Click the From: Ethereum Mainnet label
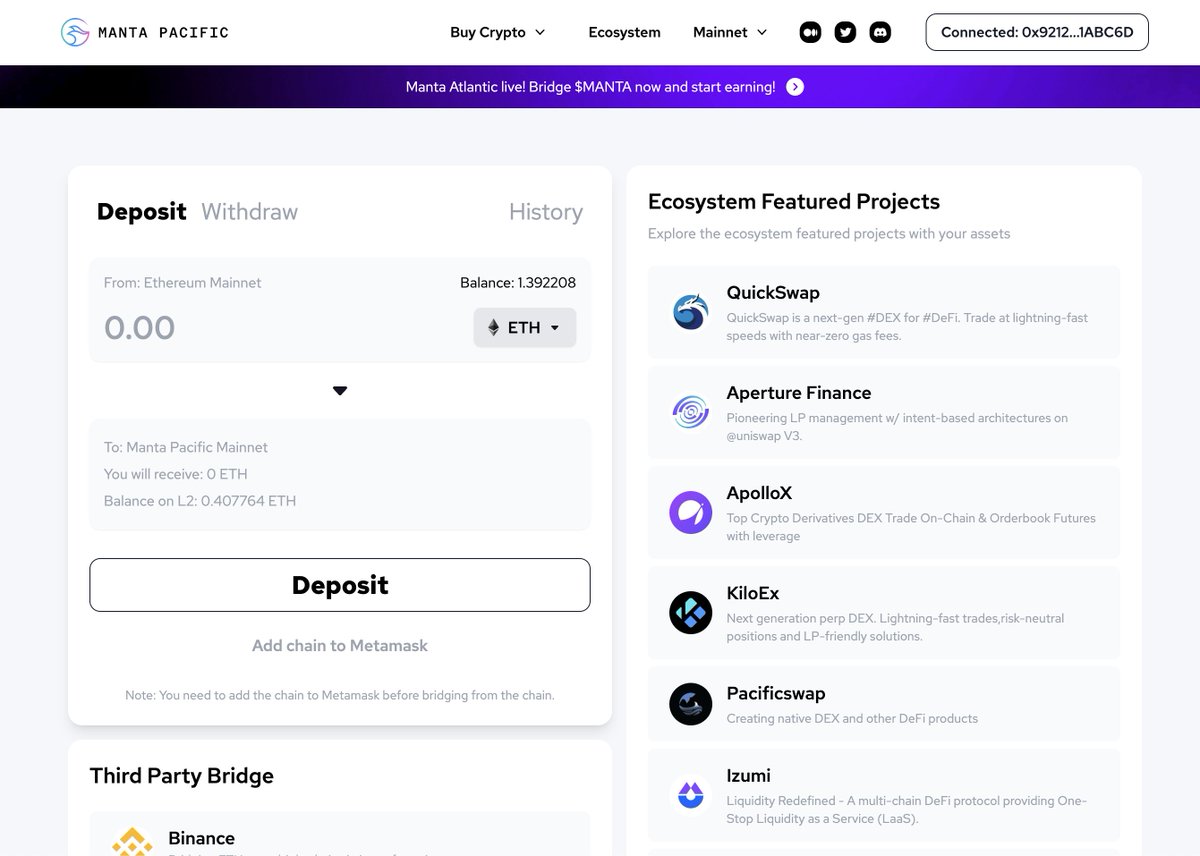Image resolution: width=1200 pixels, height=856 pixels. pos(183,283)
